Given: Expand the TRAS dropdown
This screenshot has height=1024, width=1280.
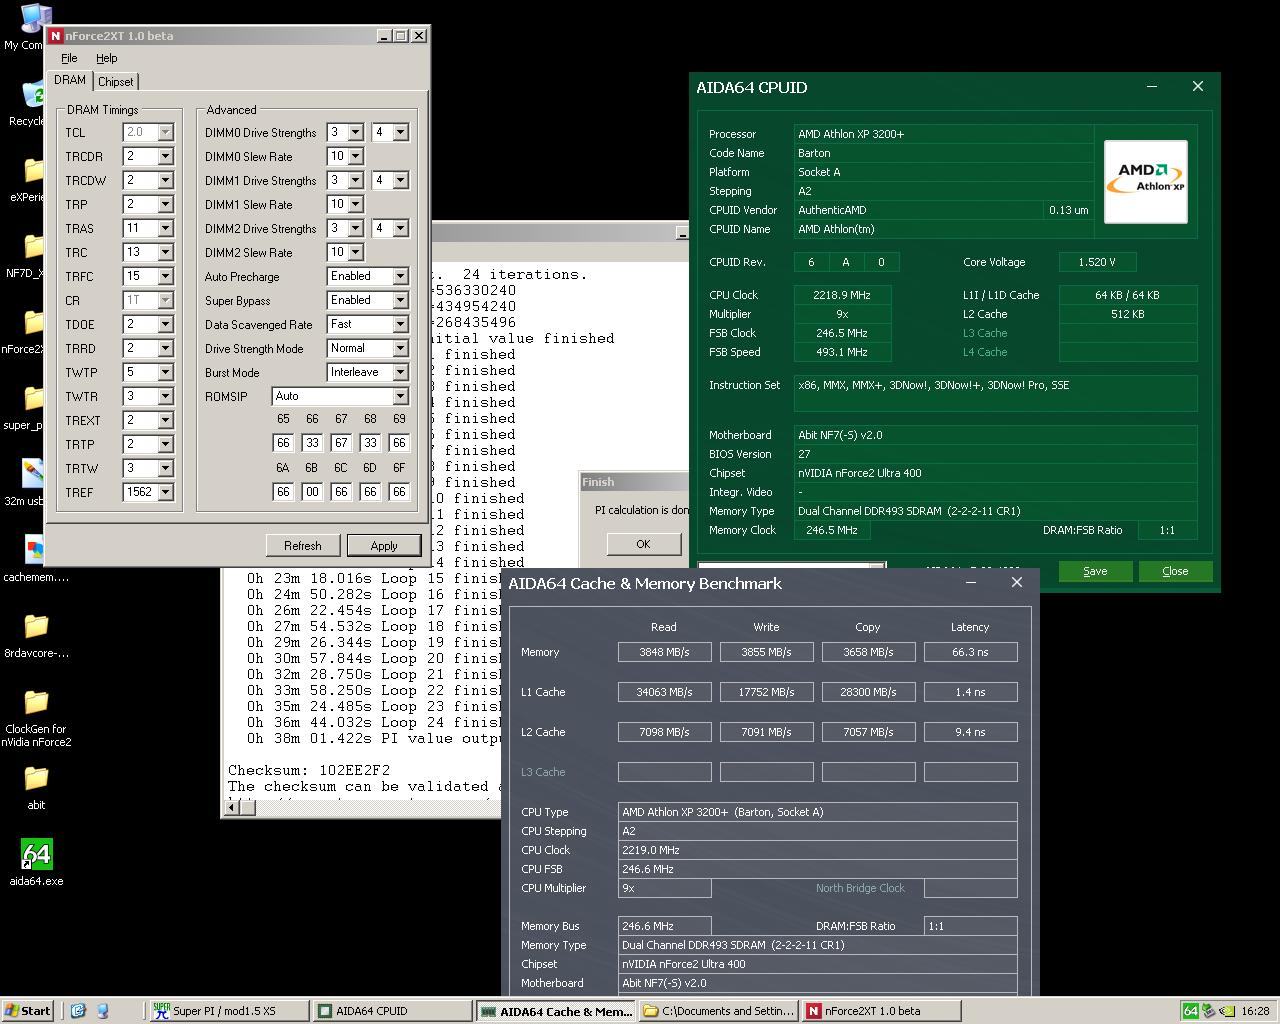Looking at the screenshot, I should [x=165, y=228].
